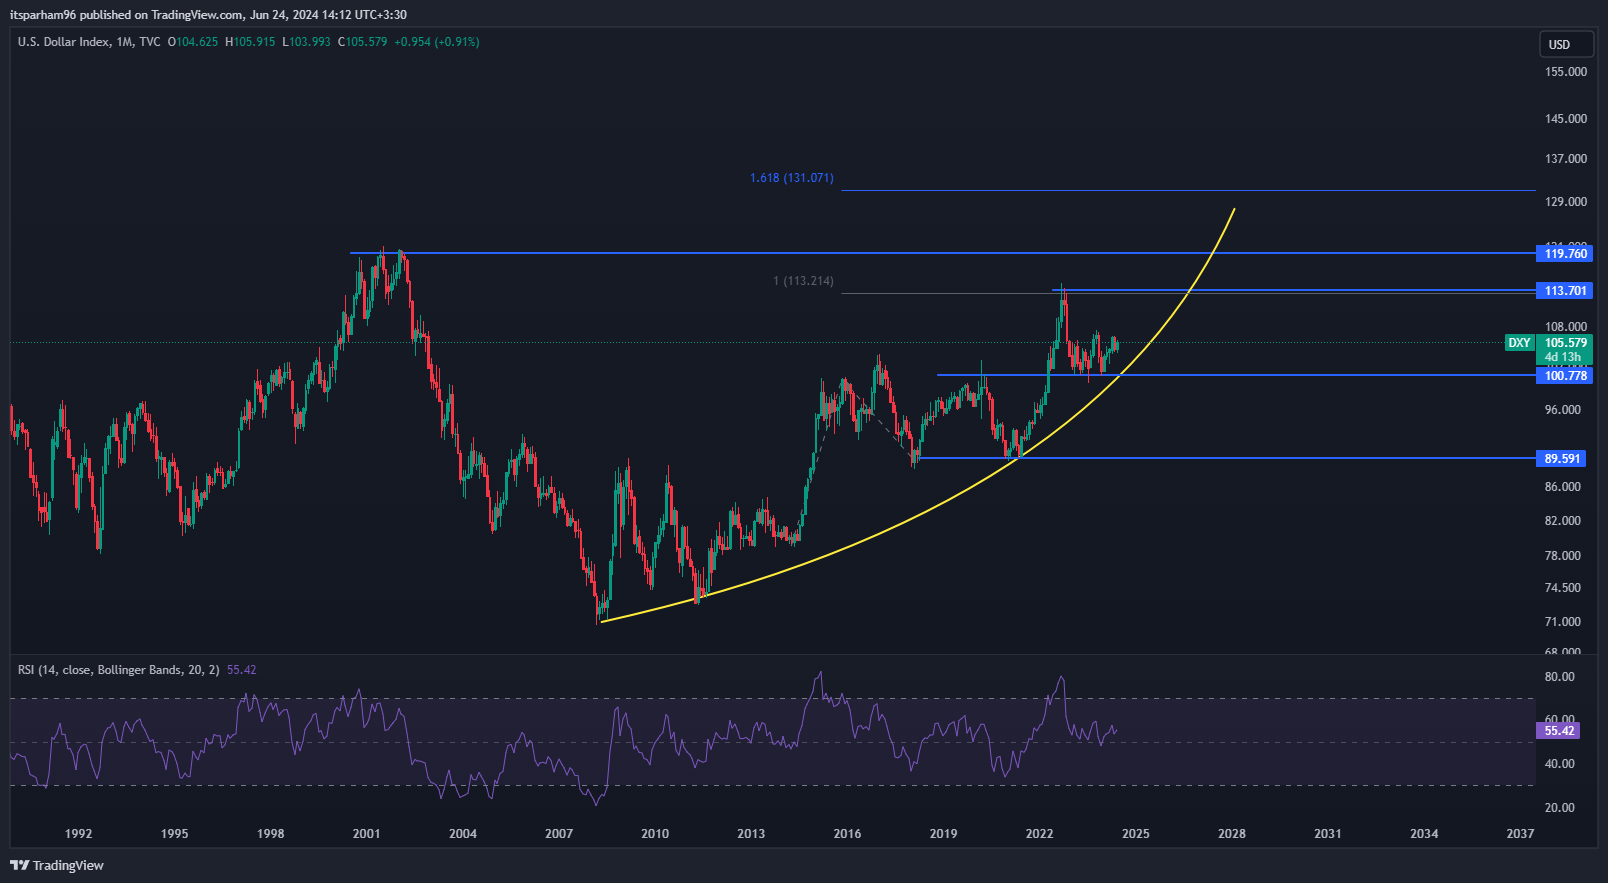Click the DXY symbol tag
1608x883 pixels.
(1519, 343)
